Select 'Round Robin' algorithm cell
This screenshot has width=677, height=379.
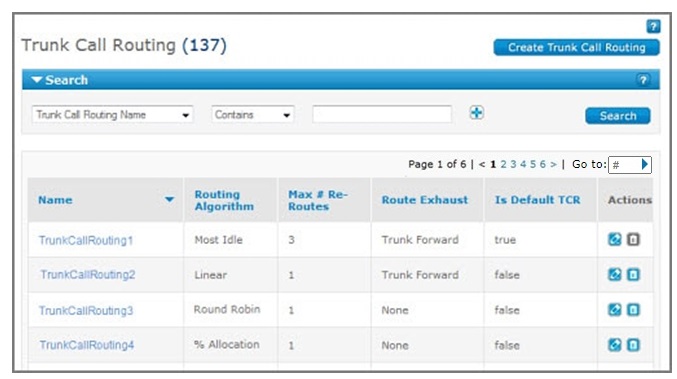227,310
